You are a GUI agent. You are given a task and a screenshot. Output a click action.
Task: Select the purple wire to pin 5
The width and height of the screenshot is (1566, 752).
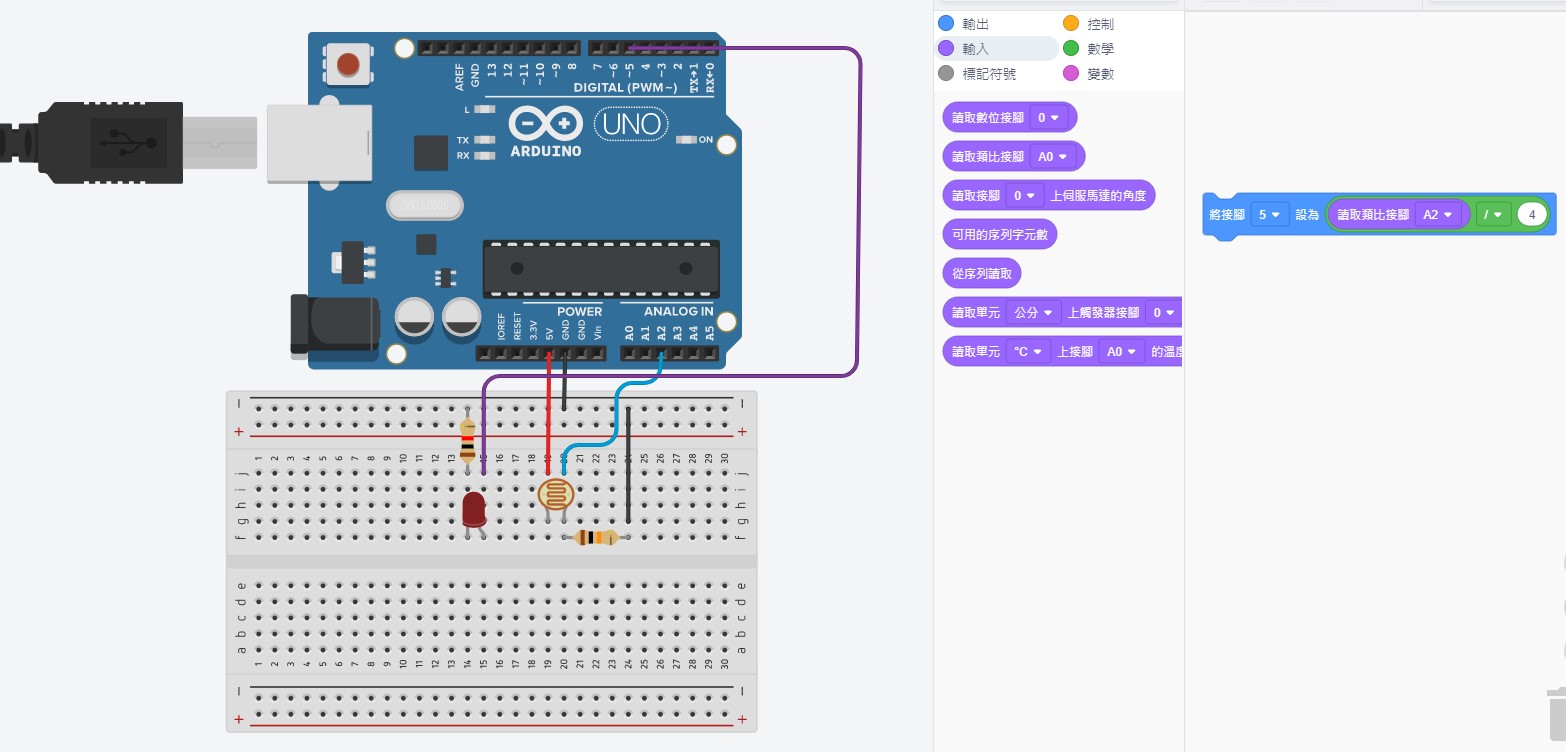(858, 200)
